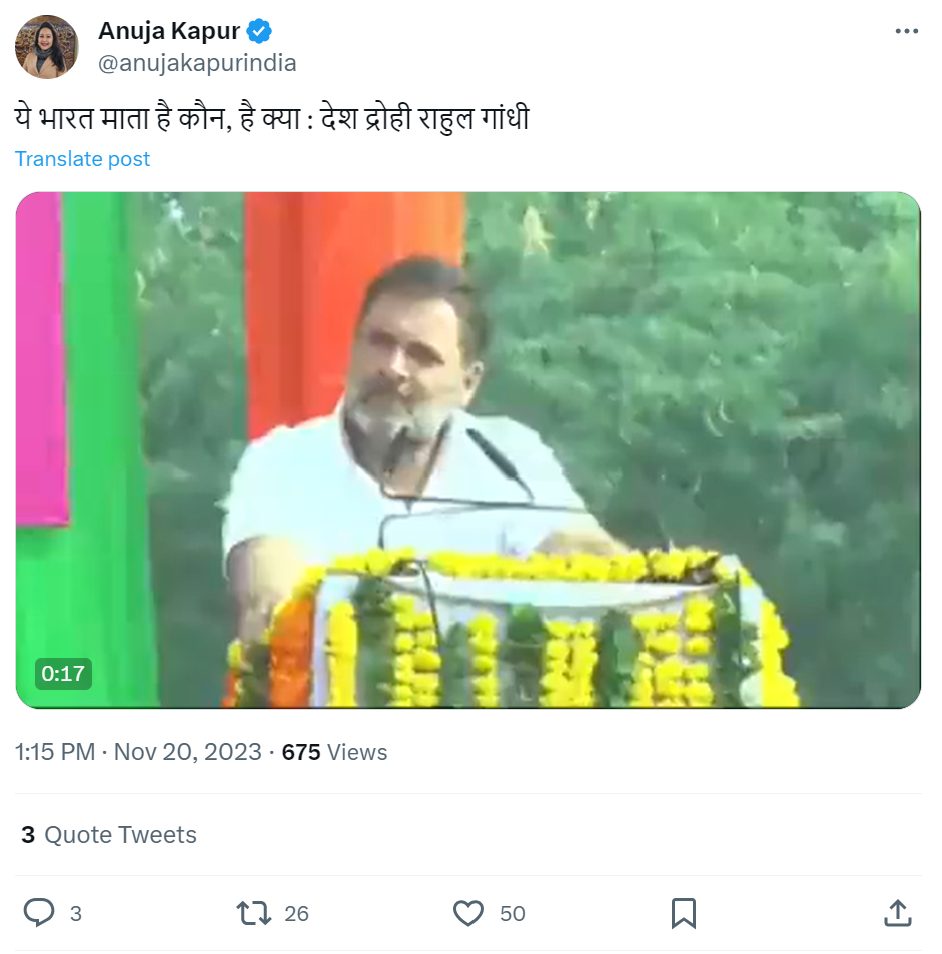Open Anuja Kapur's profile picture
Image resolution: width=942 pixels, height=954 pixels.
pyautogui.click(x=47, y=47)
